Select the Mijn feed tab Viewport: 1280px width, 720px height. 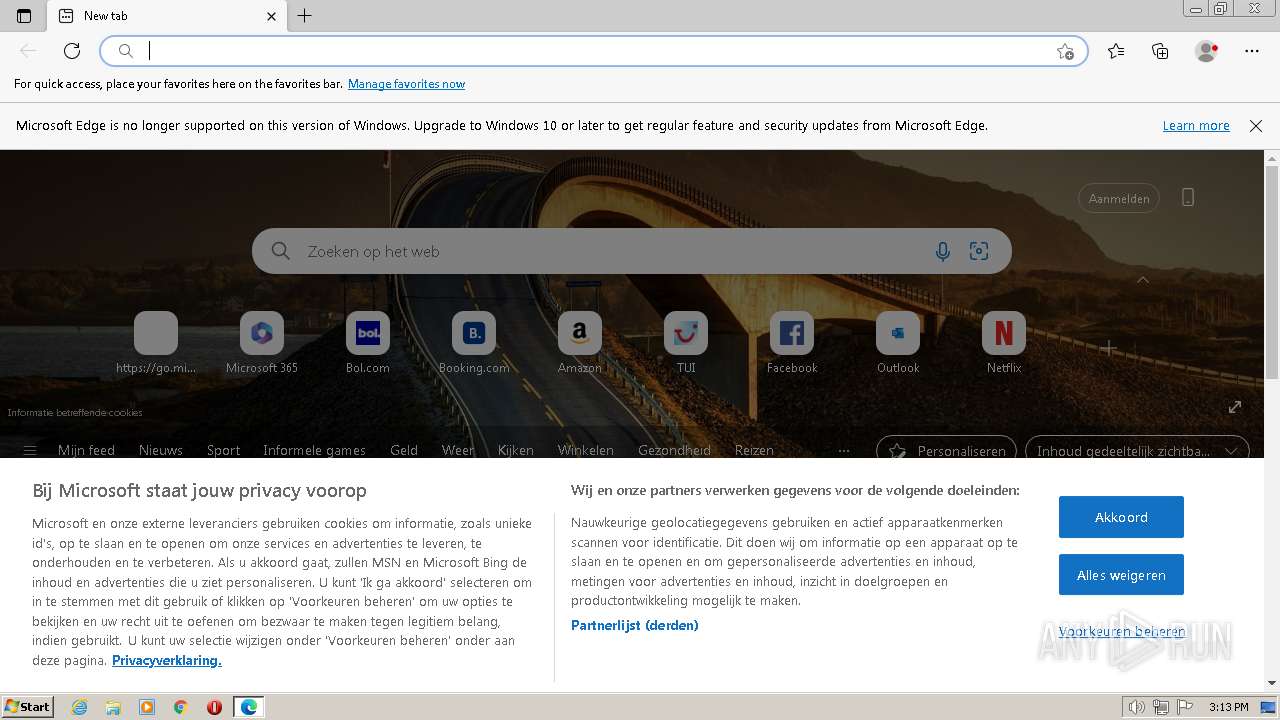(86, 450)
